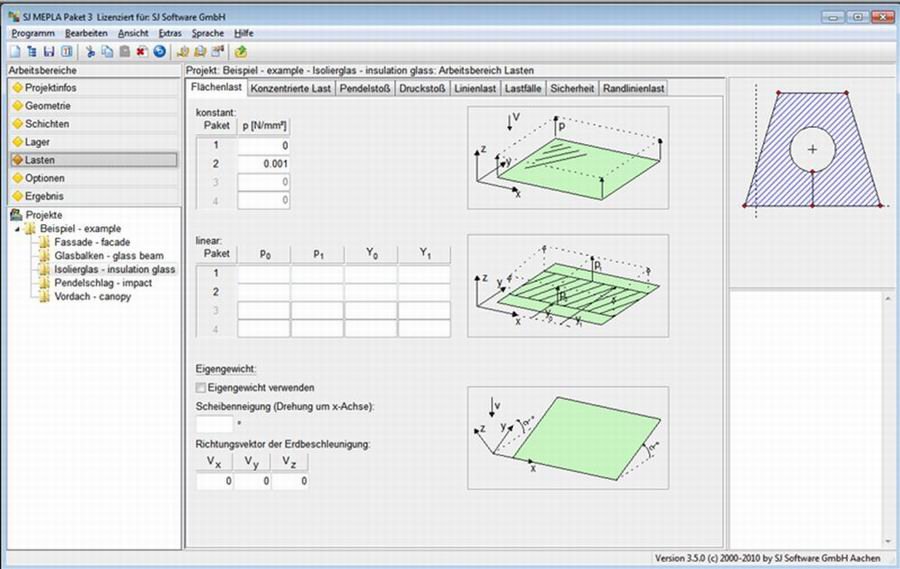This screenshot has width=900, height=569.
Task: Open the Geometrie work area
Action: click(94, 106)
